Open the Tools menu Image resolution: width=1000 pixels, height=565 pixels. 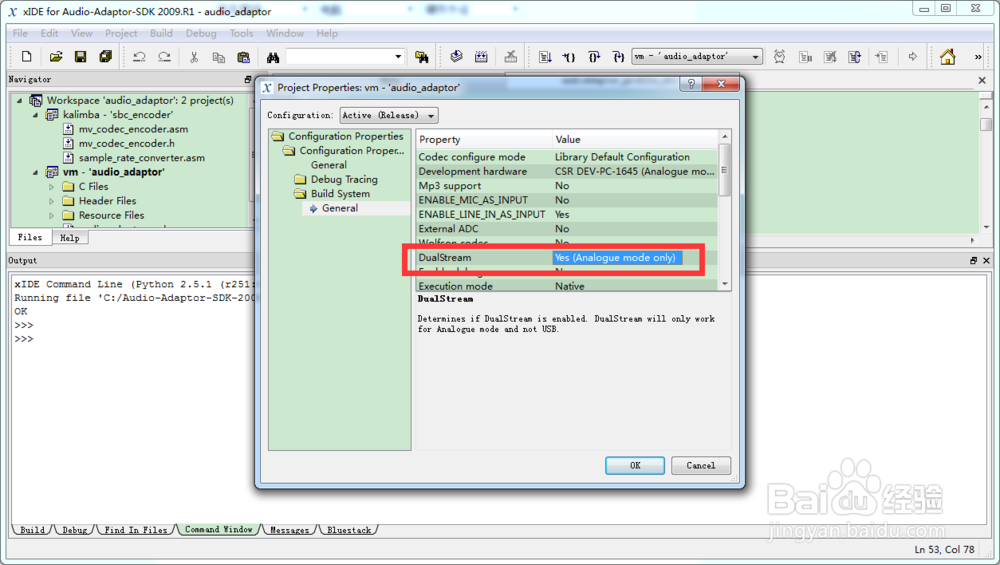(x=242, y=33)
